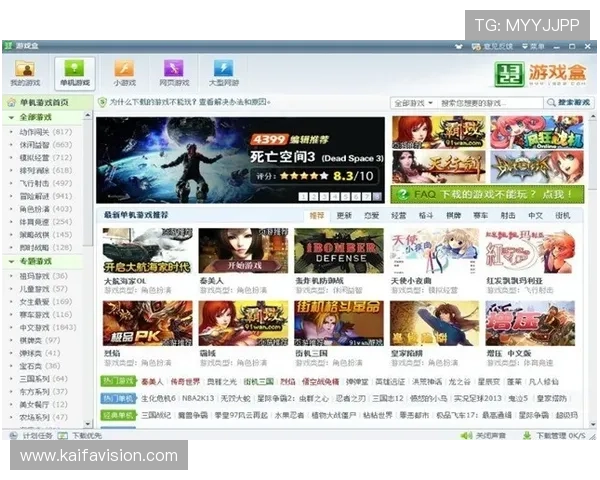Select the 街机 tab
The width and height of the screenshot is (600, 480).
point(562,216)
